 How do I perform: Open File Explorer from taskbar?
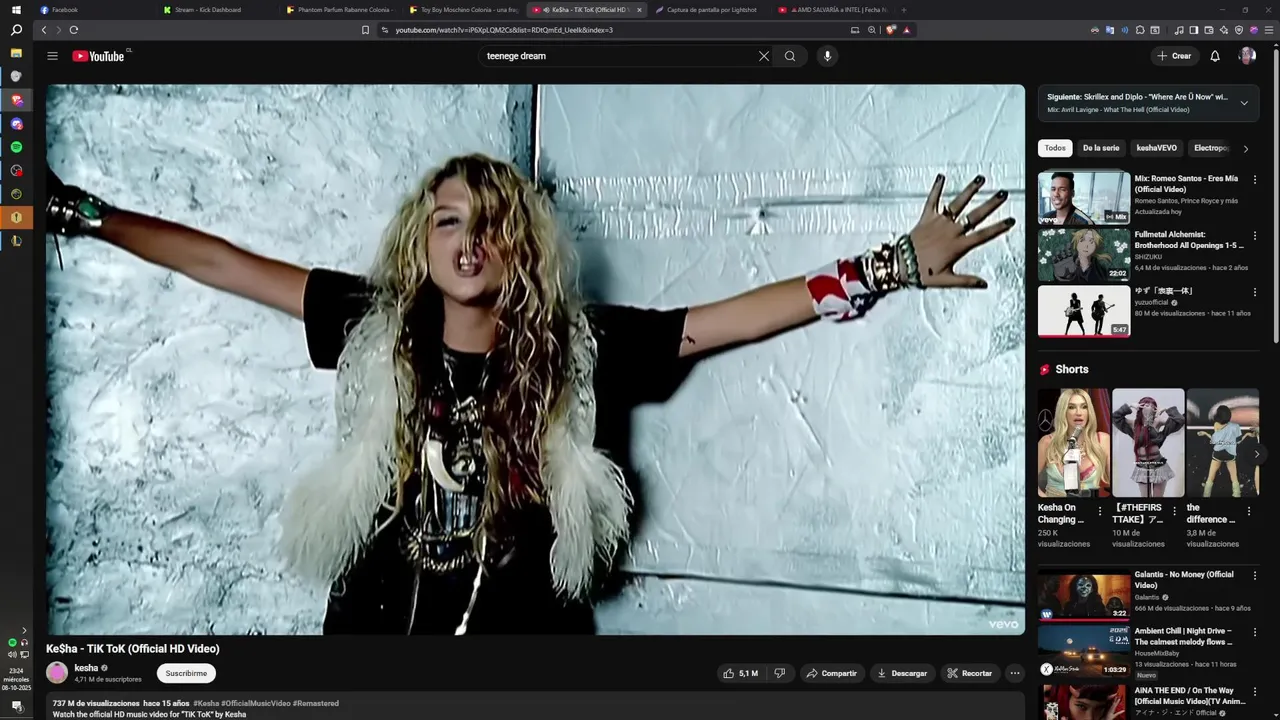click(x=16, y=52)
